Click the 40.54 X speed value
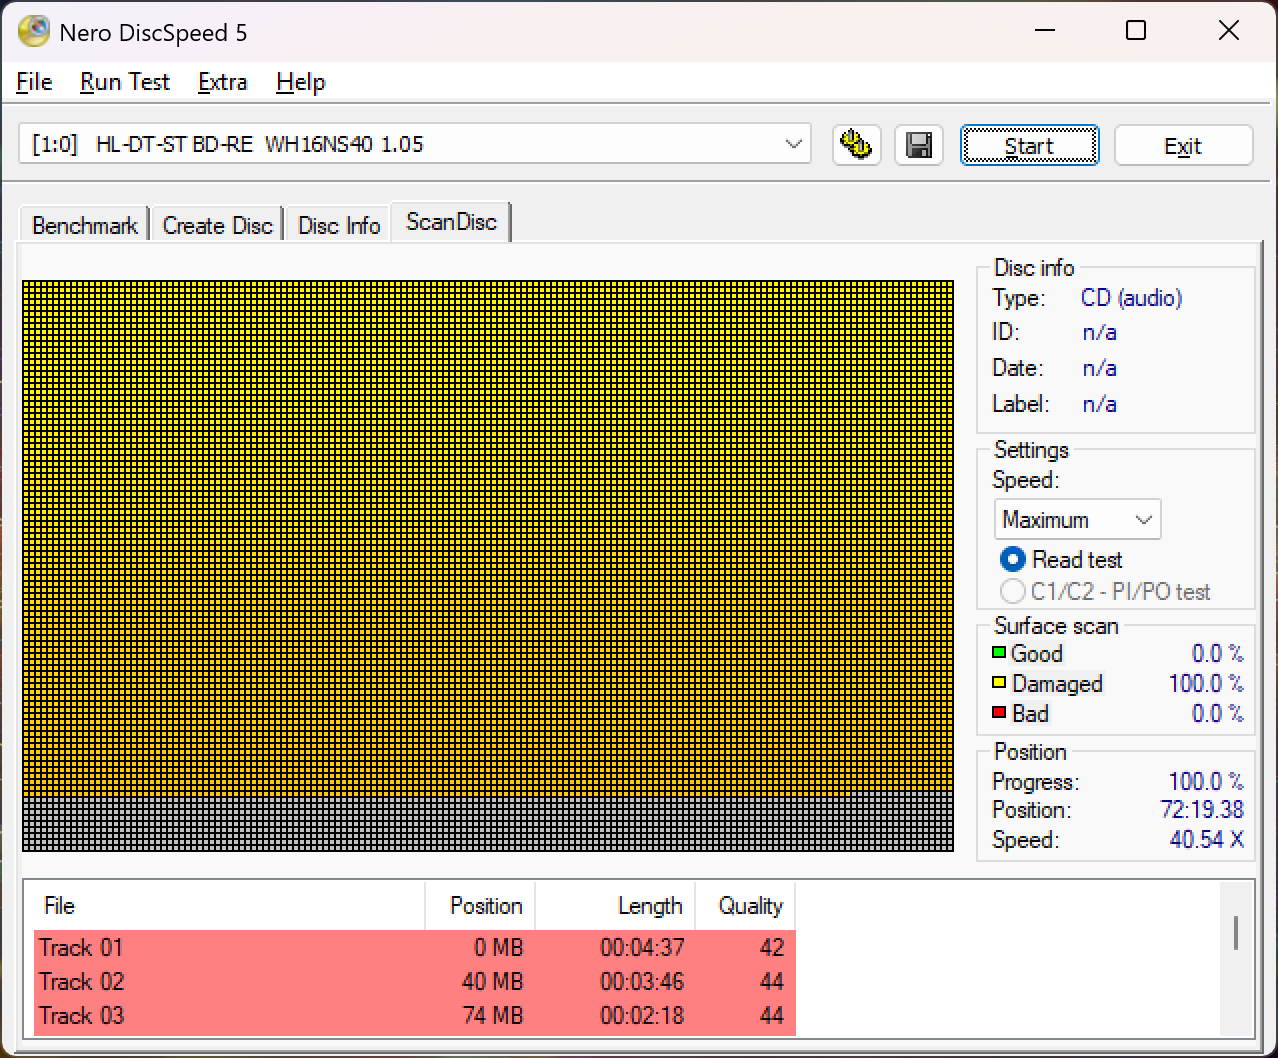1278x1058 pixels. (x=1206, y=840)
